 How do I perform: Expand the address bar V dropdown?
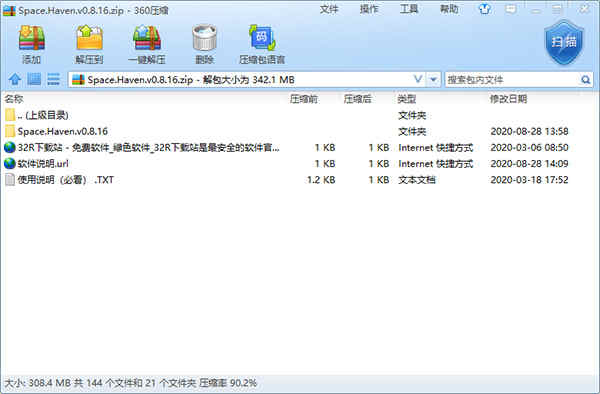pyautogui.click(x=418, y=80)
